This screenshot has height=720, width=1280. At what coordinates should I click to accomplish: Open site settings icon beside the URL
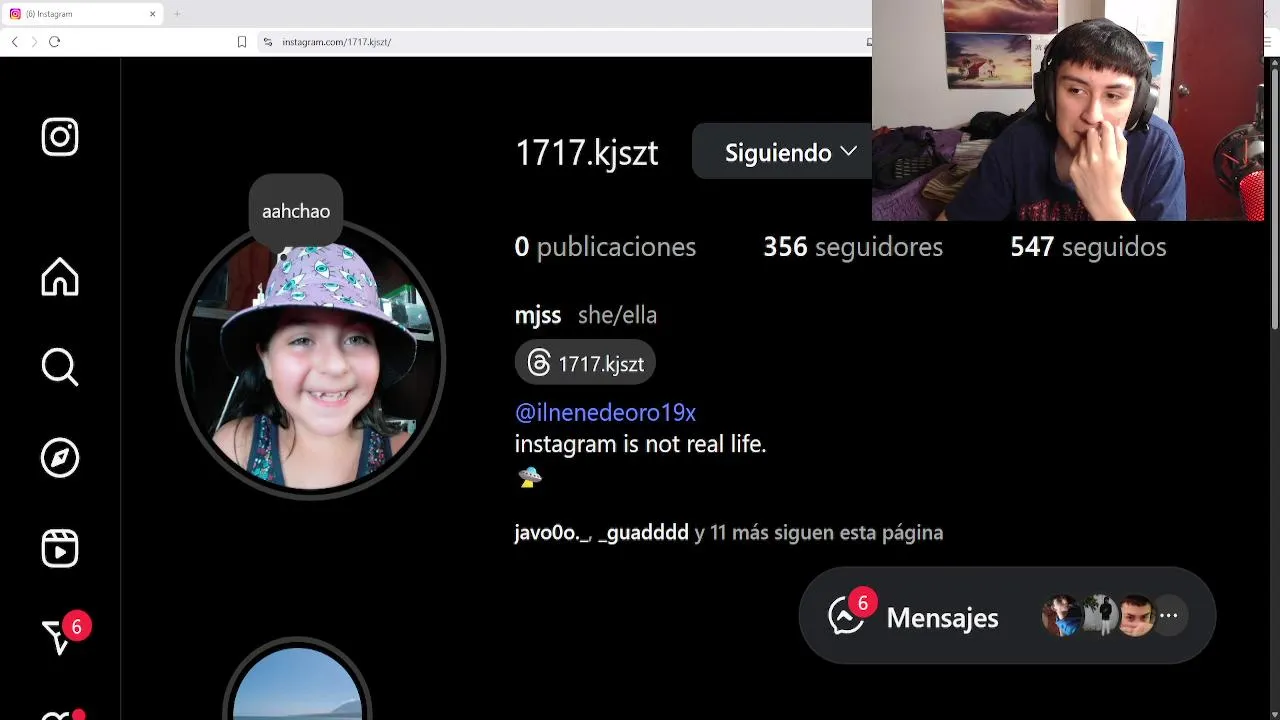pyautogui.click(x=267, y=42)
